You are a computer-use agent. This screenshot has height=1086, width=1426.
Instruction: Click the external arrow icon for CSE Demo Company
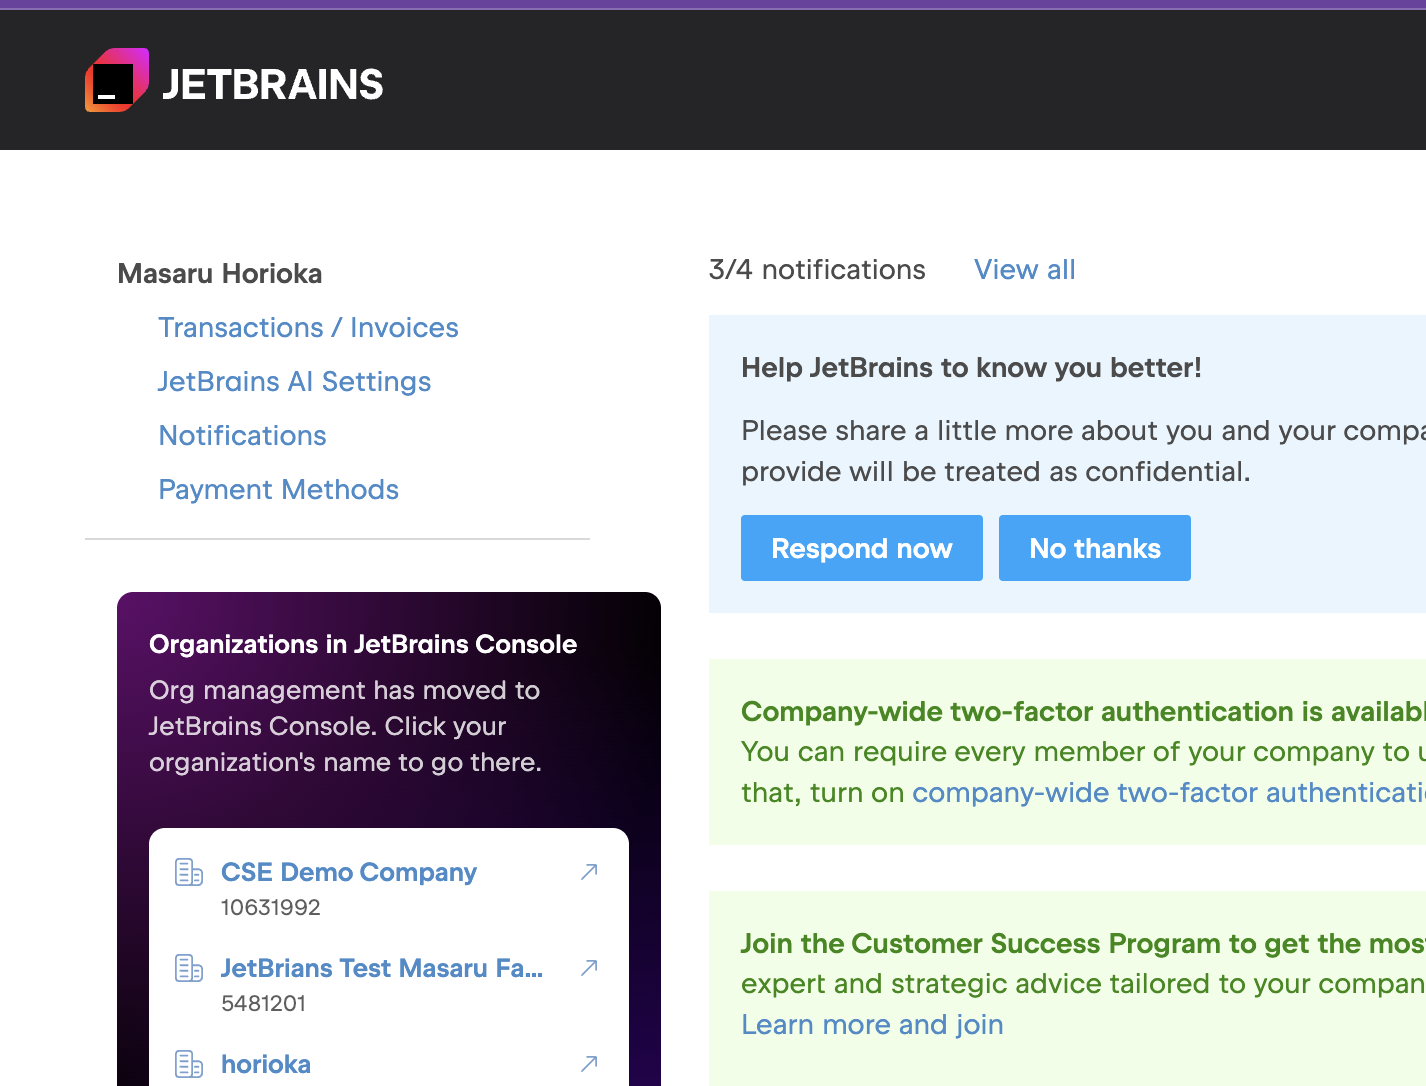[x=589, y=872]
